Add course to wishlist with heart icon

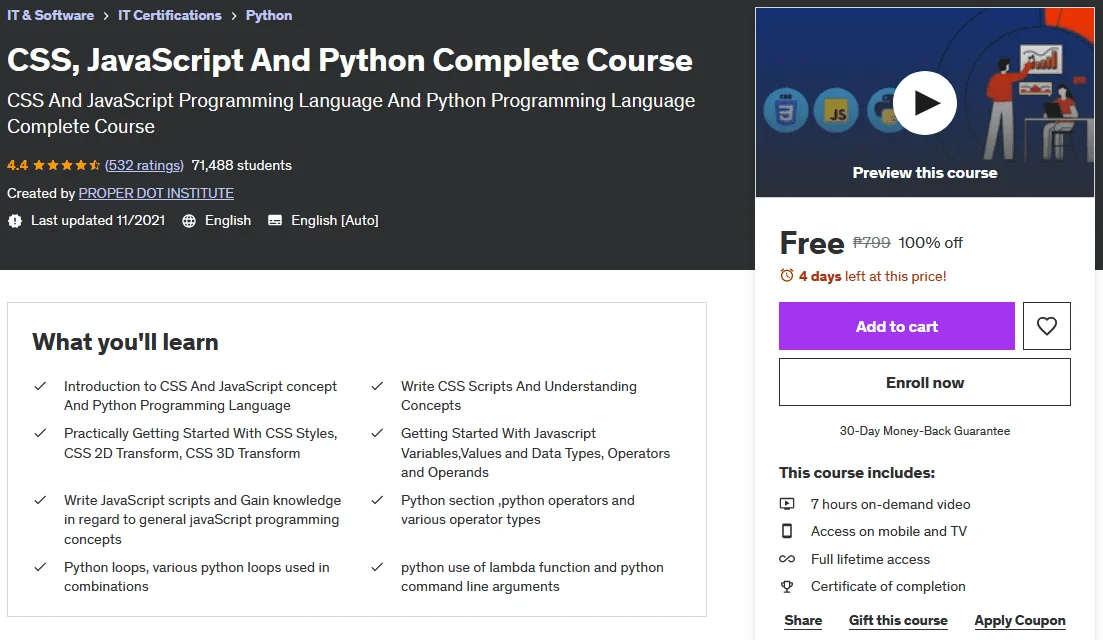[x=1047, y=326]
